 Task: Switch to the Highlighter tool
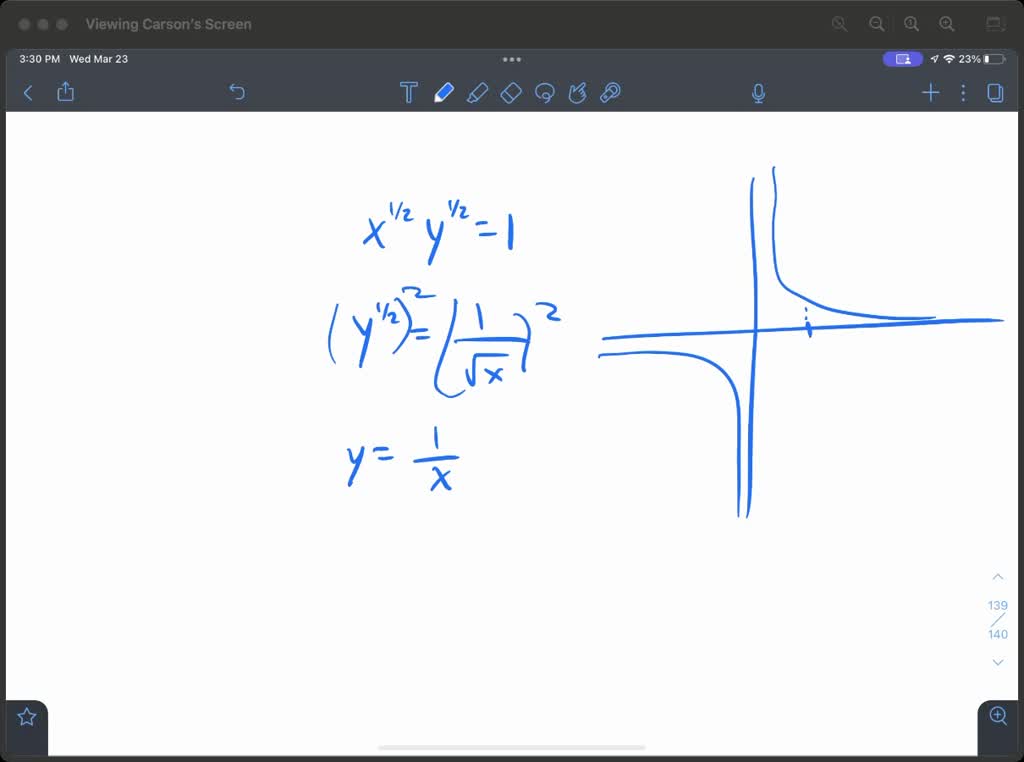coord(478,92)
